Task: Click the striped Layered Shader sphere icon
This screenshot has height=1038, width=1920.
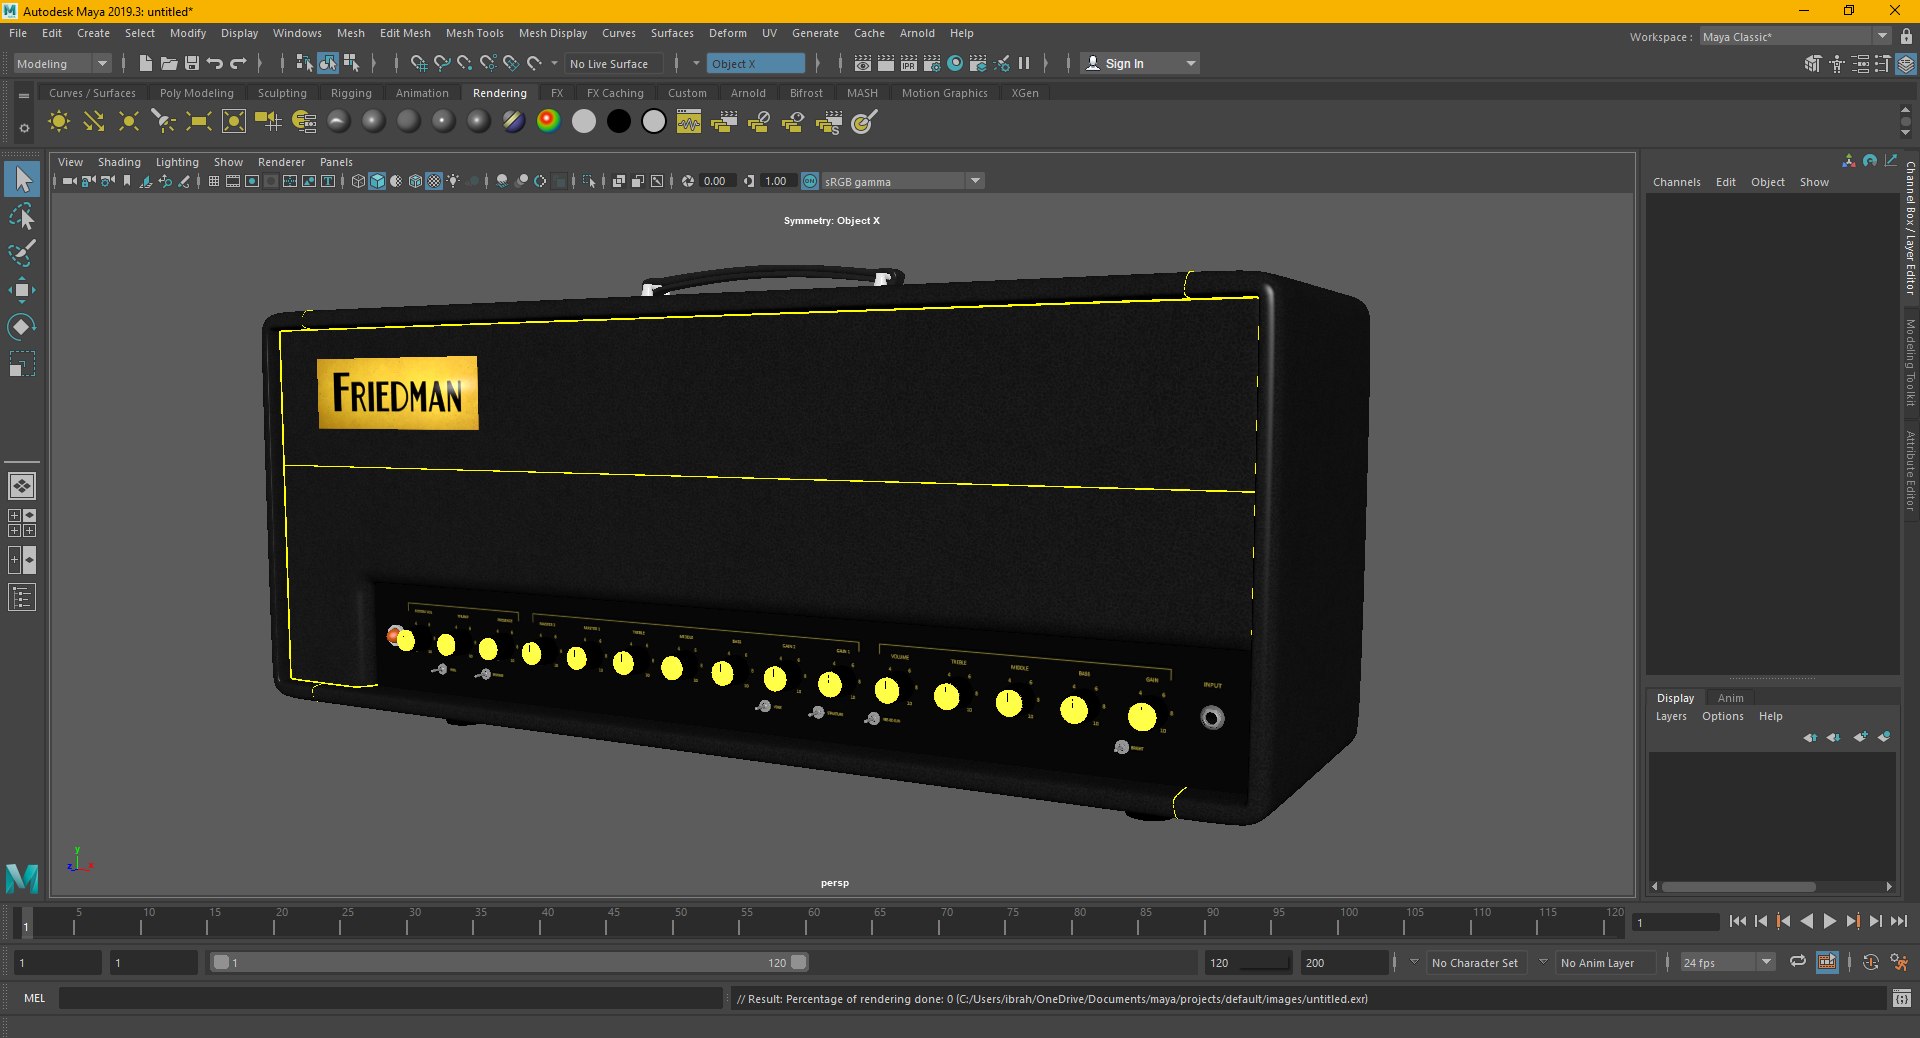Action: [513, 122]
